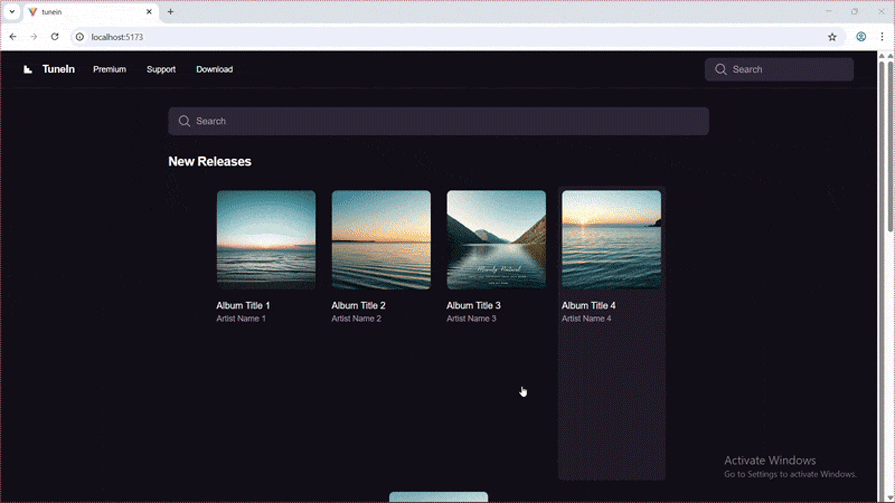895x503 pixels.
Task: Open the Premium nav item
Action: (x=109, y=69)
